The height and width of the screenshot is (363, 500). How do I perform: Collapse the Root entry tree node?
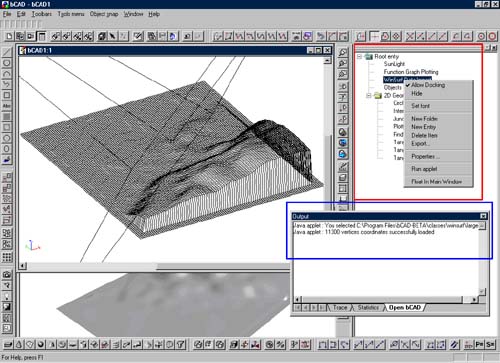(x=359, y=57)
